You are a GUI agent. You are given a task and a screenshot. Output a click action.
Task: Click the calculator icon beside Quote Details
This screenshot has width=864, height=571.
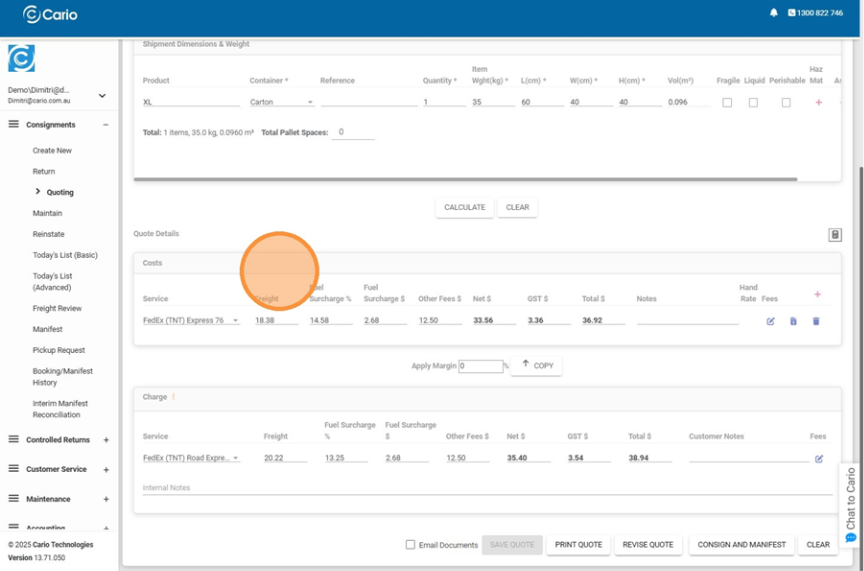point(835,235)
